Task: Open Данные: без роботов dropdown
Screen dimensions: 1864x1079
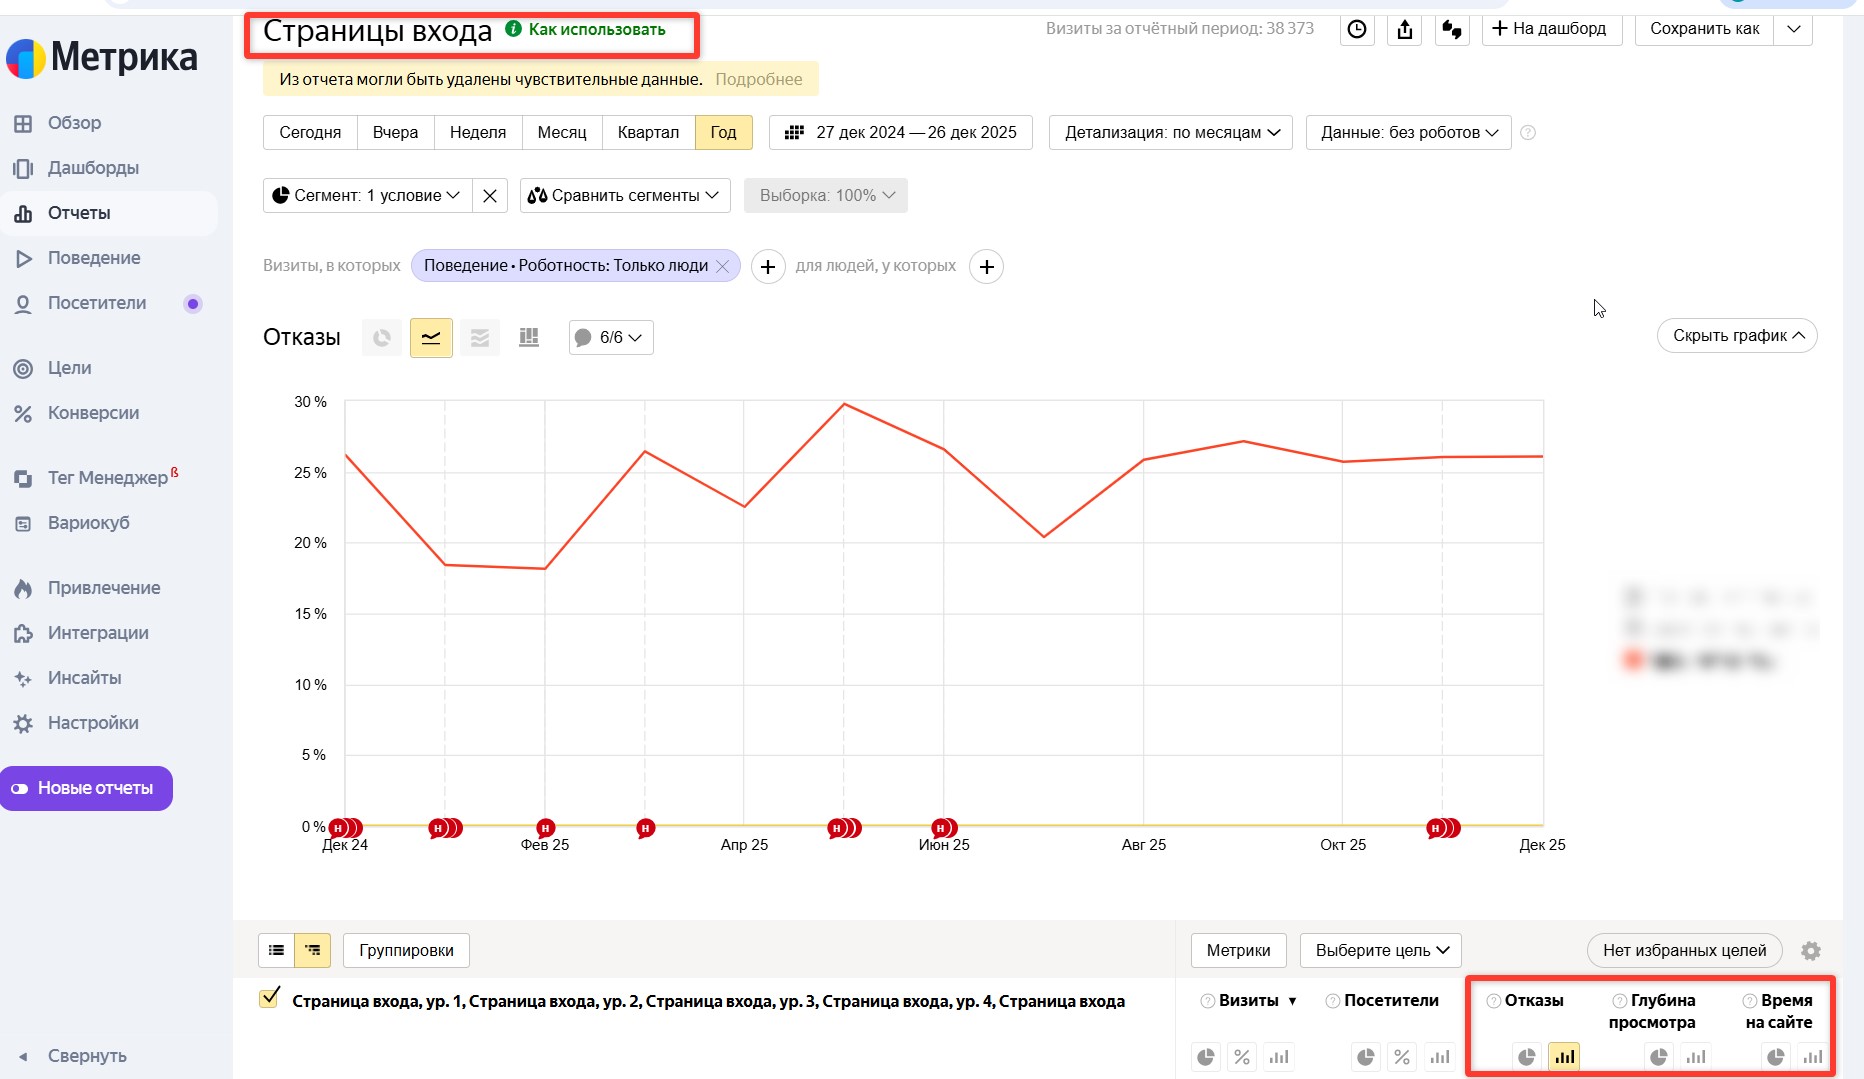Action: tap(1409, 132)
